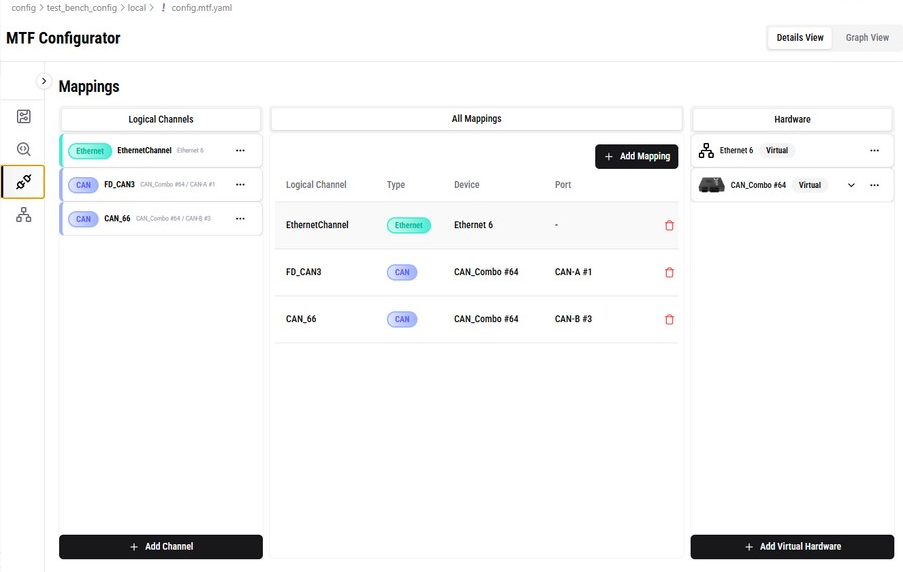Open the network topology sidebar icon

click(x=23, y=215)
